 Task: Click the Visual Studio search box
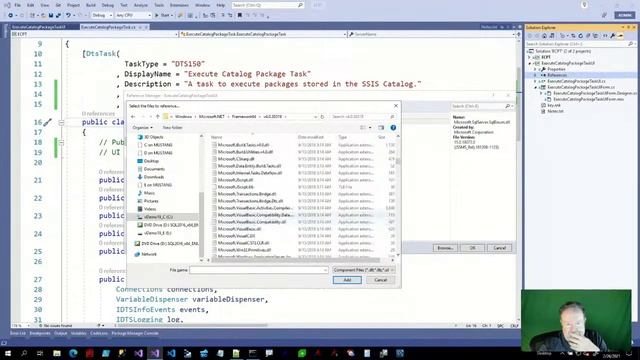coord(267,5)
